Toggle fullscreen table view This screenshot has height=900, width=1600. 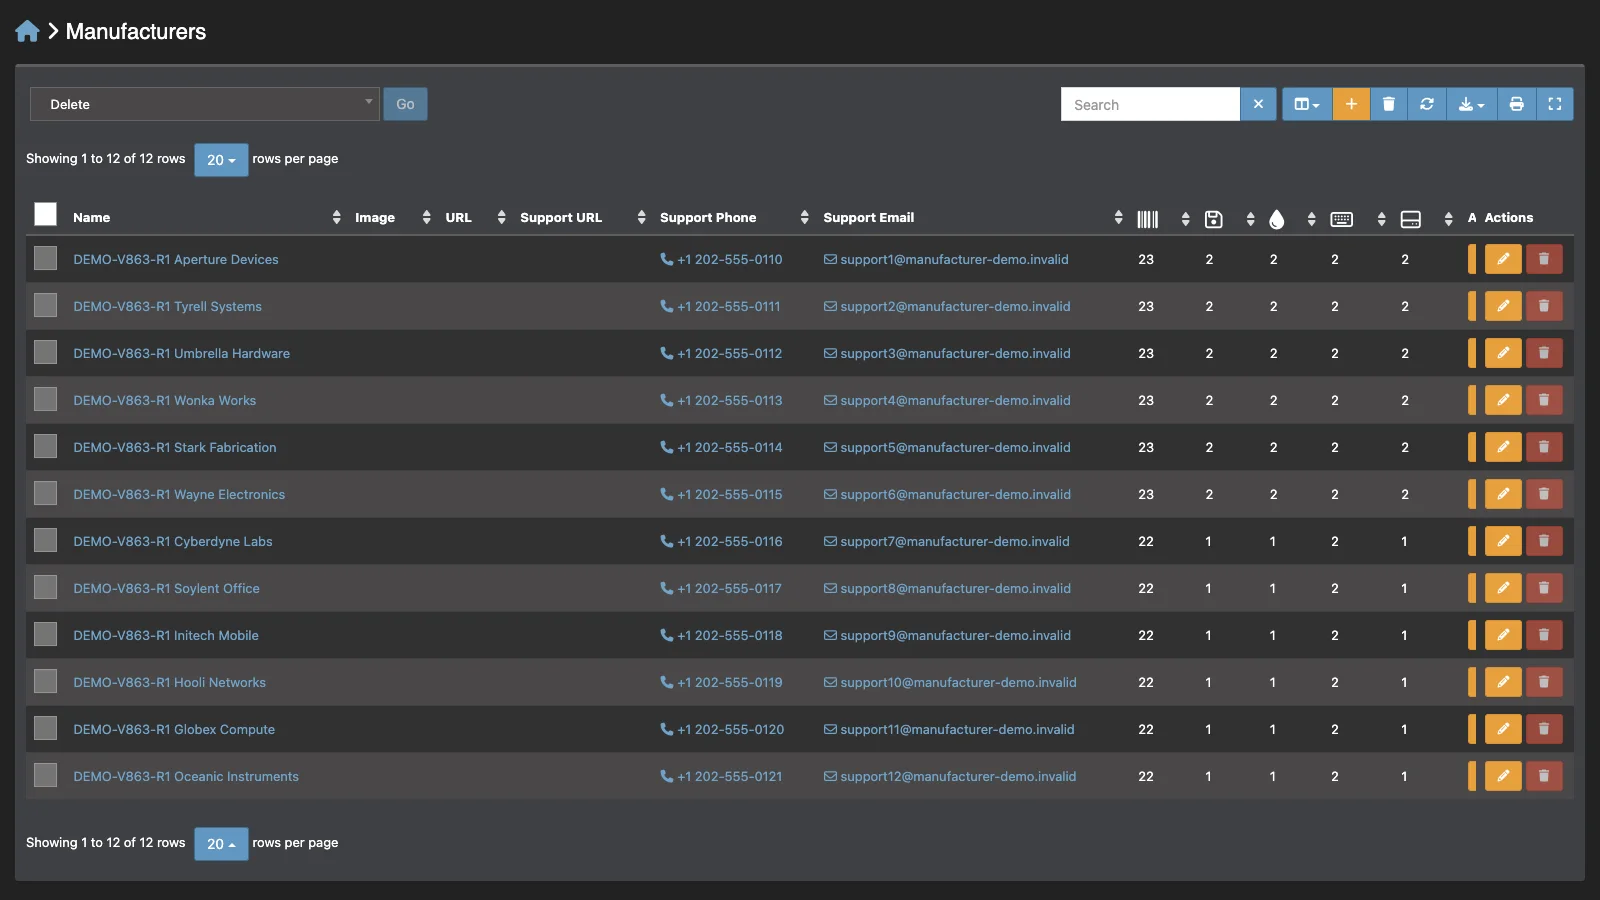[1554, 104]
